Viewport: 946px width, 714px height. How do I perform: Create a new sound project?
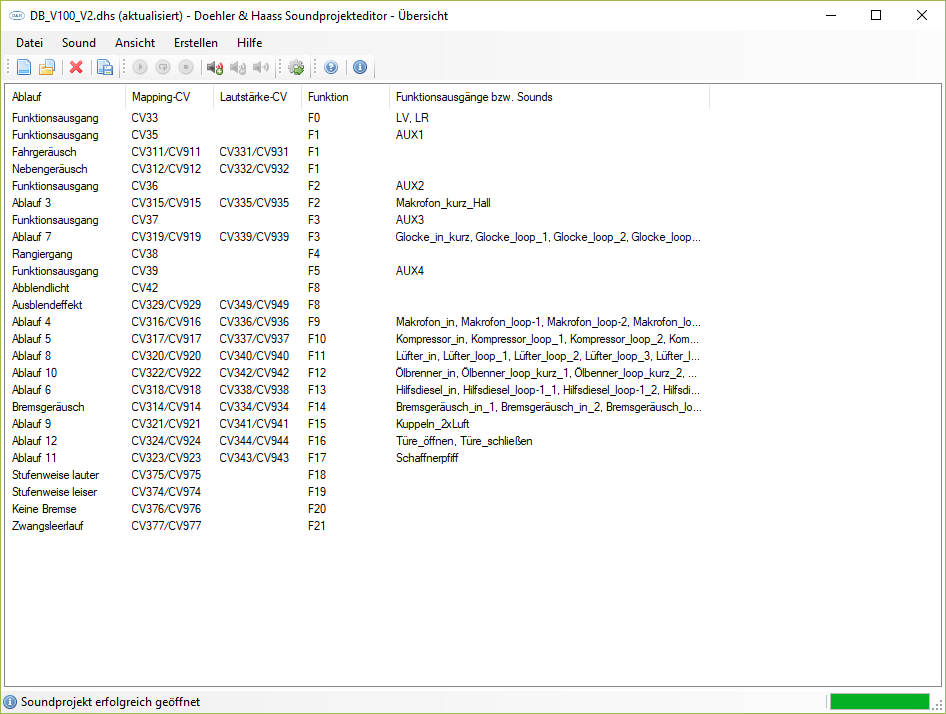click(x=24, y=67)
